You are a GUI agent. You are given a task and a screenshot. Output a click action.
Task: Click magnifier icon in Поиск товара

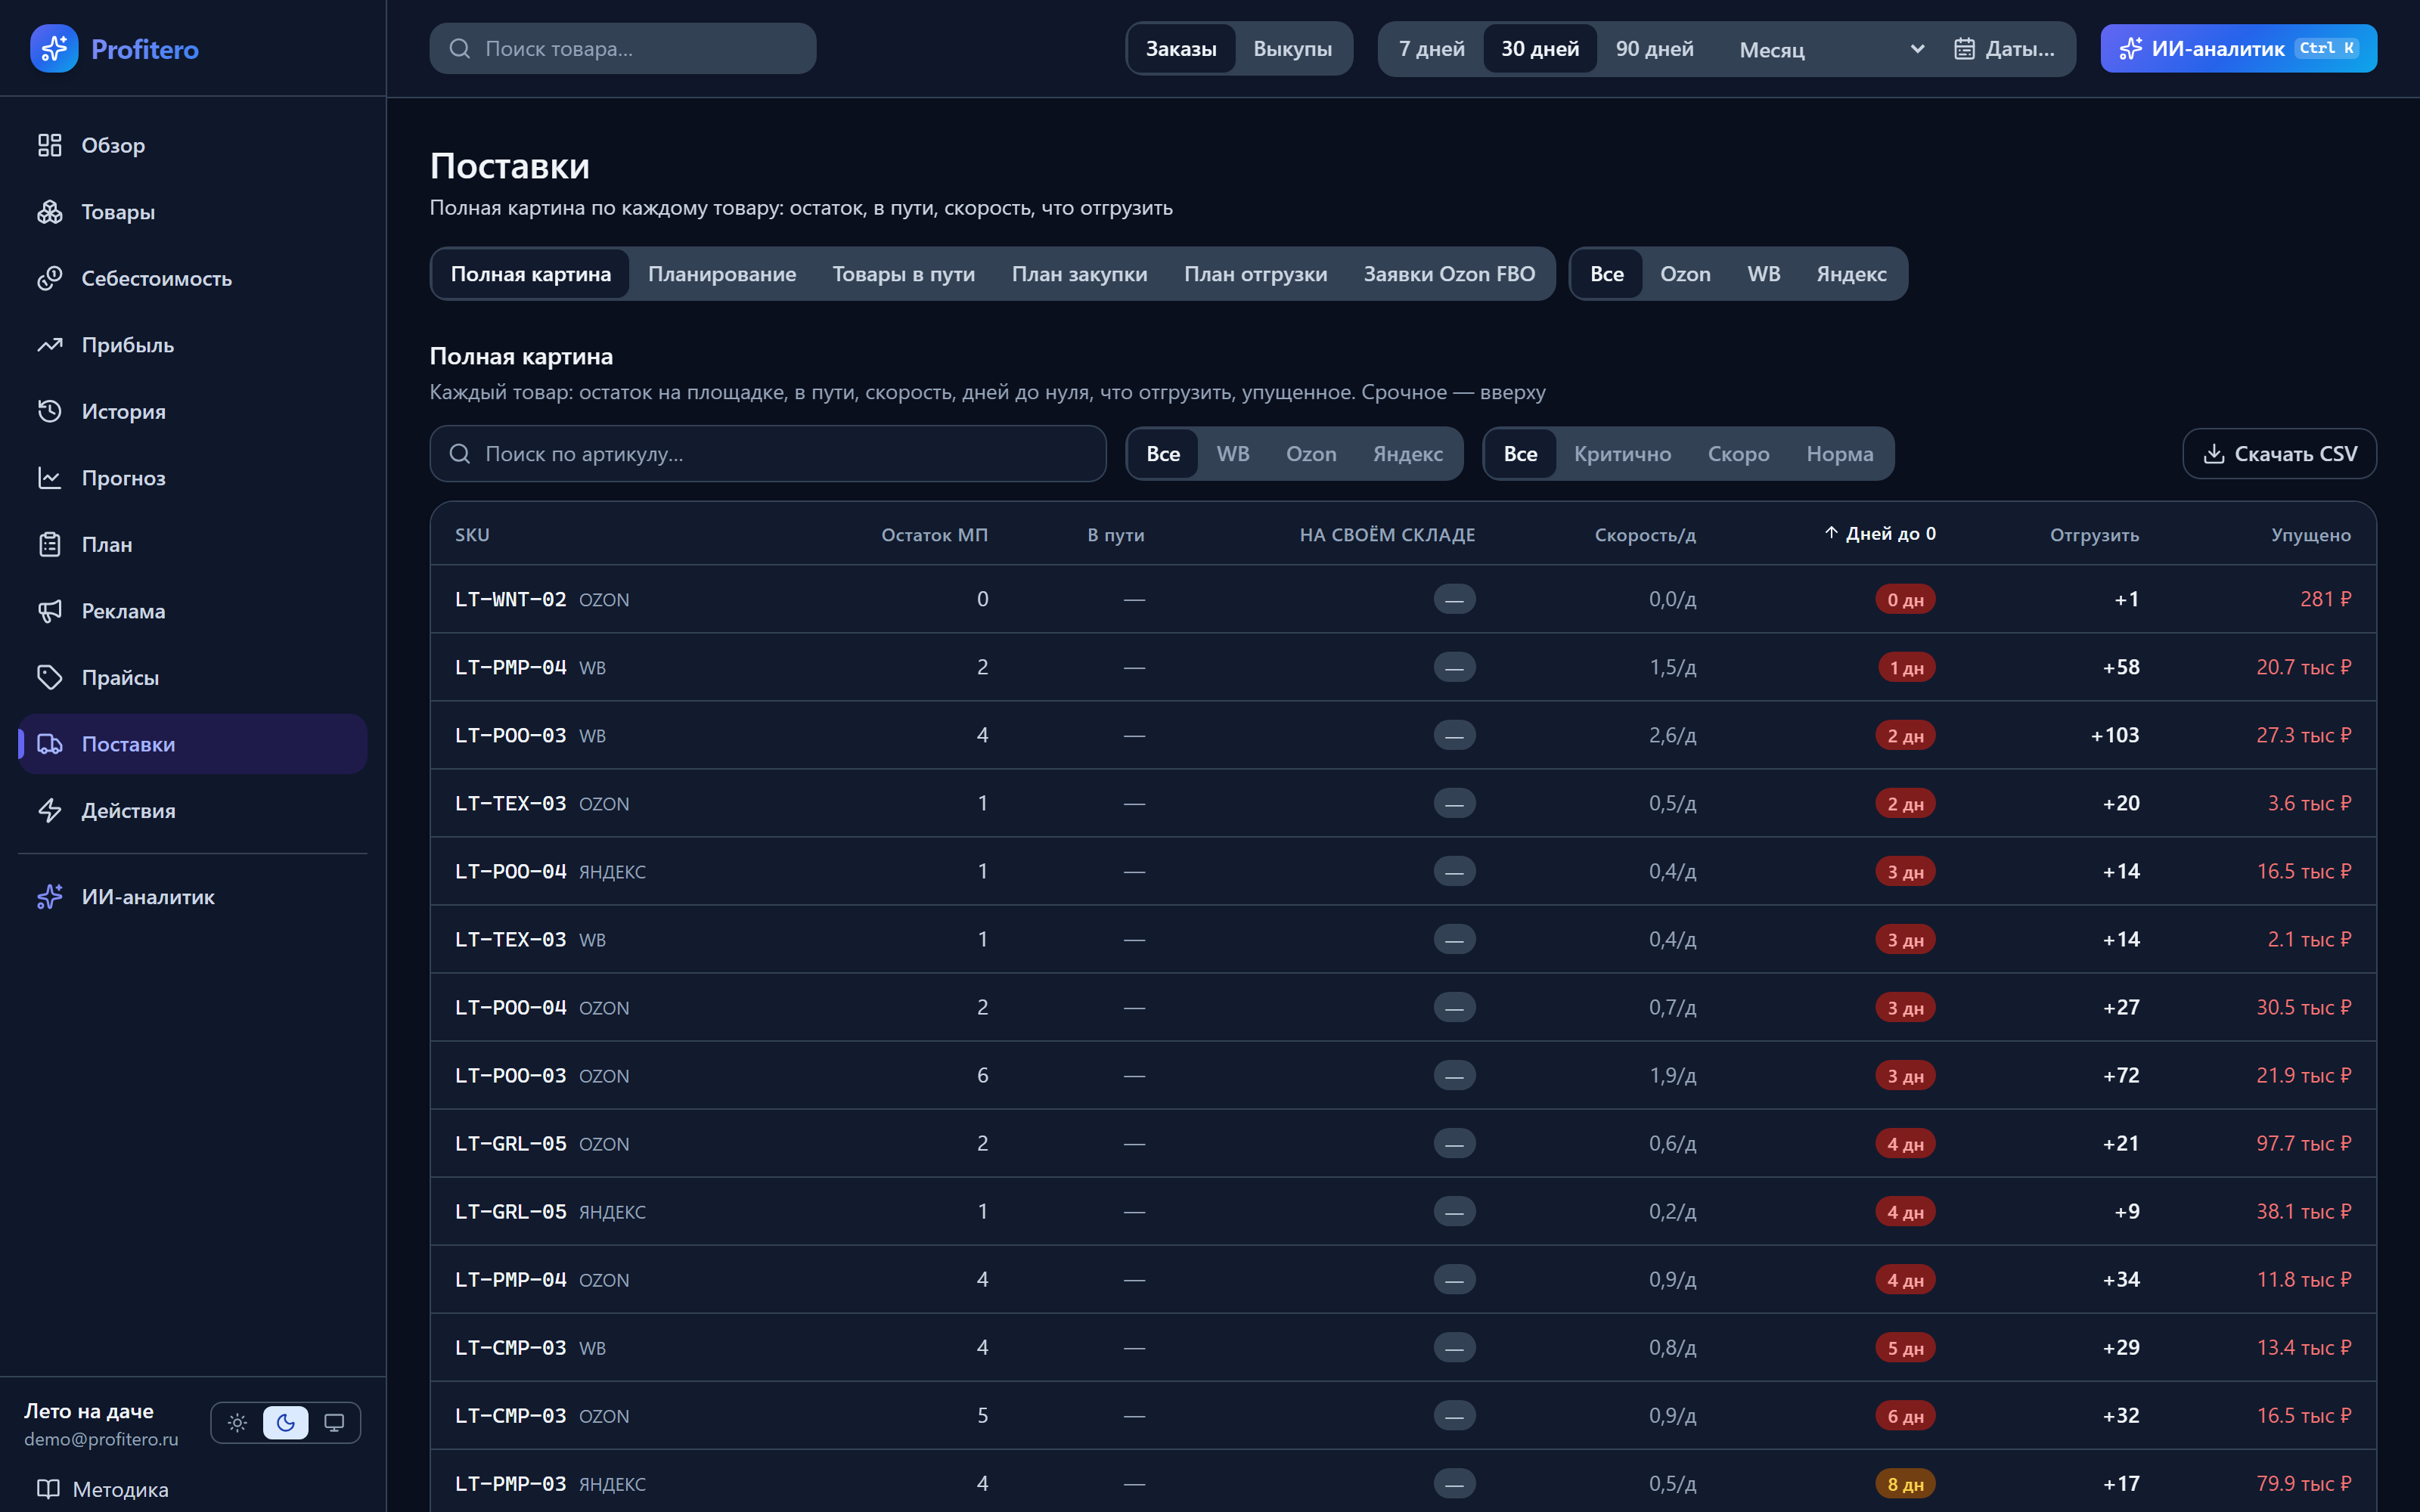(460, 48)
